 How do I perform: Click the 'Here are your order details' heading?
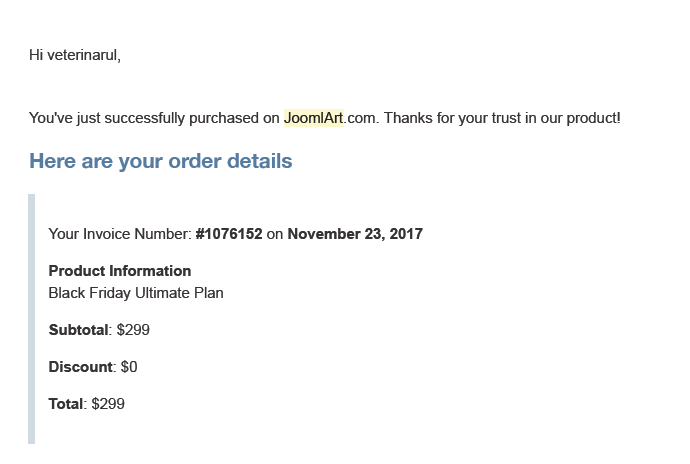(x=161, y=161)
